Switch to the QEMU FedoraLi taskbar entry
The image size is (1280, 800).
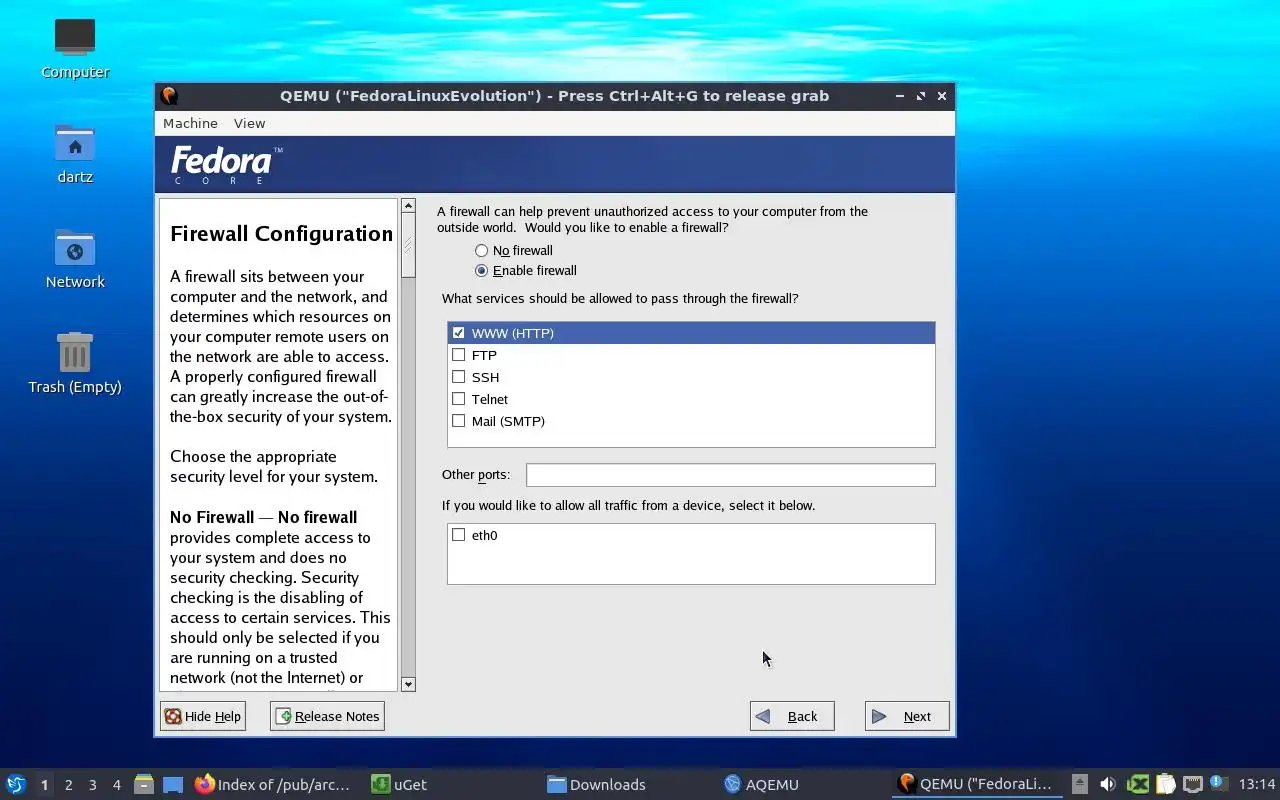[976, 784]
